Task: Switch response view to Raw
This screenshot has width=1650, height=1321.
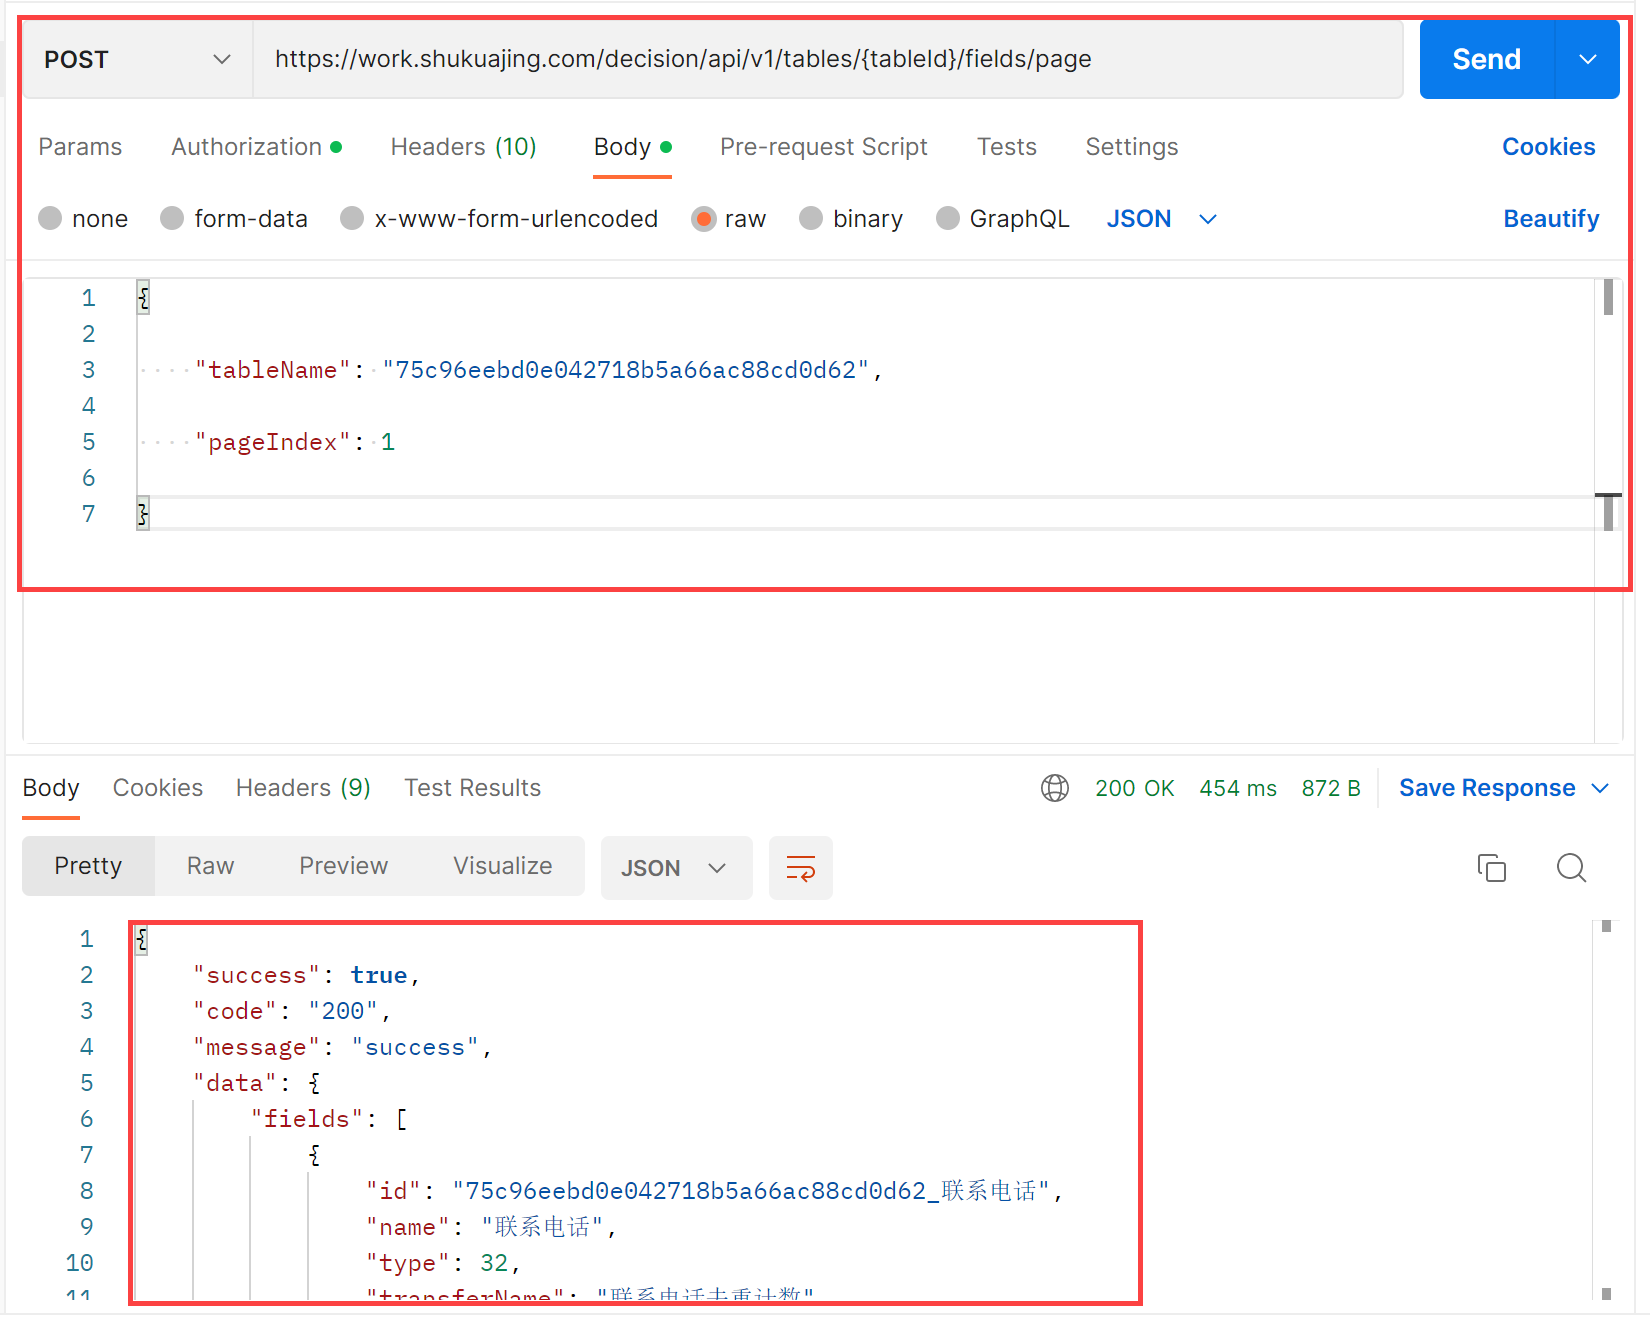Action: tap(210, 866)
